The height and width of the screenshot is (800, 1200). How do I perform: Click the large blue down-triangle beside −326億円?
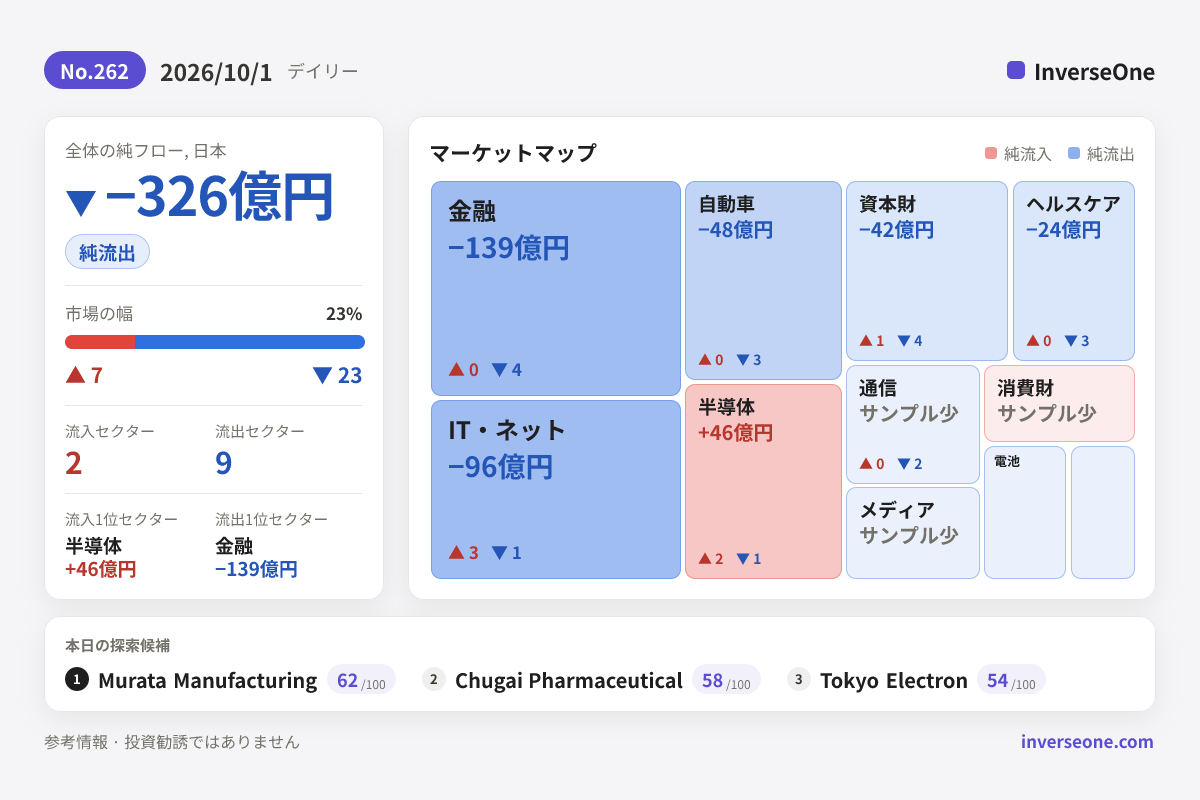[x=81, y=203]
